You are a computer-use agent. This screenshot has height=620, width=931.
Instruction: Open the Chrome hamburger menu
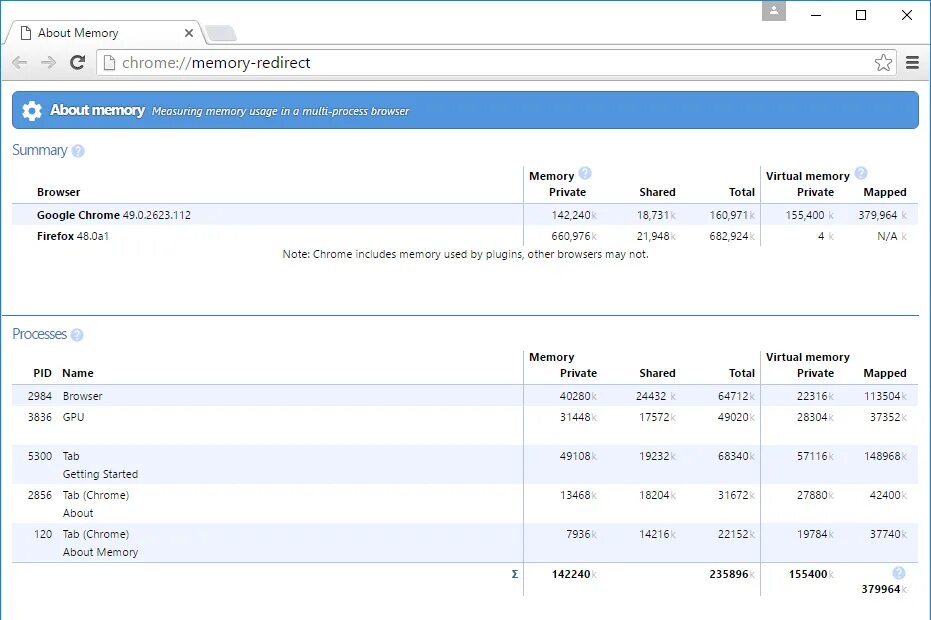click(913, 62)
